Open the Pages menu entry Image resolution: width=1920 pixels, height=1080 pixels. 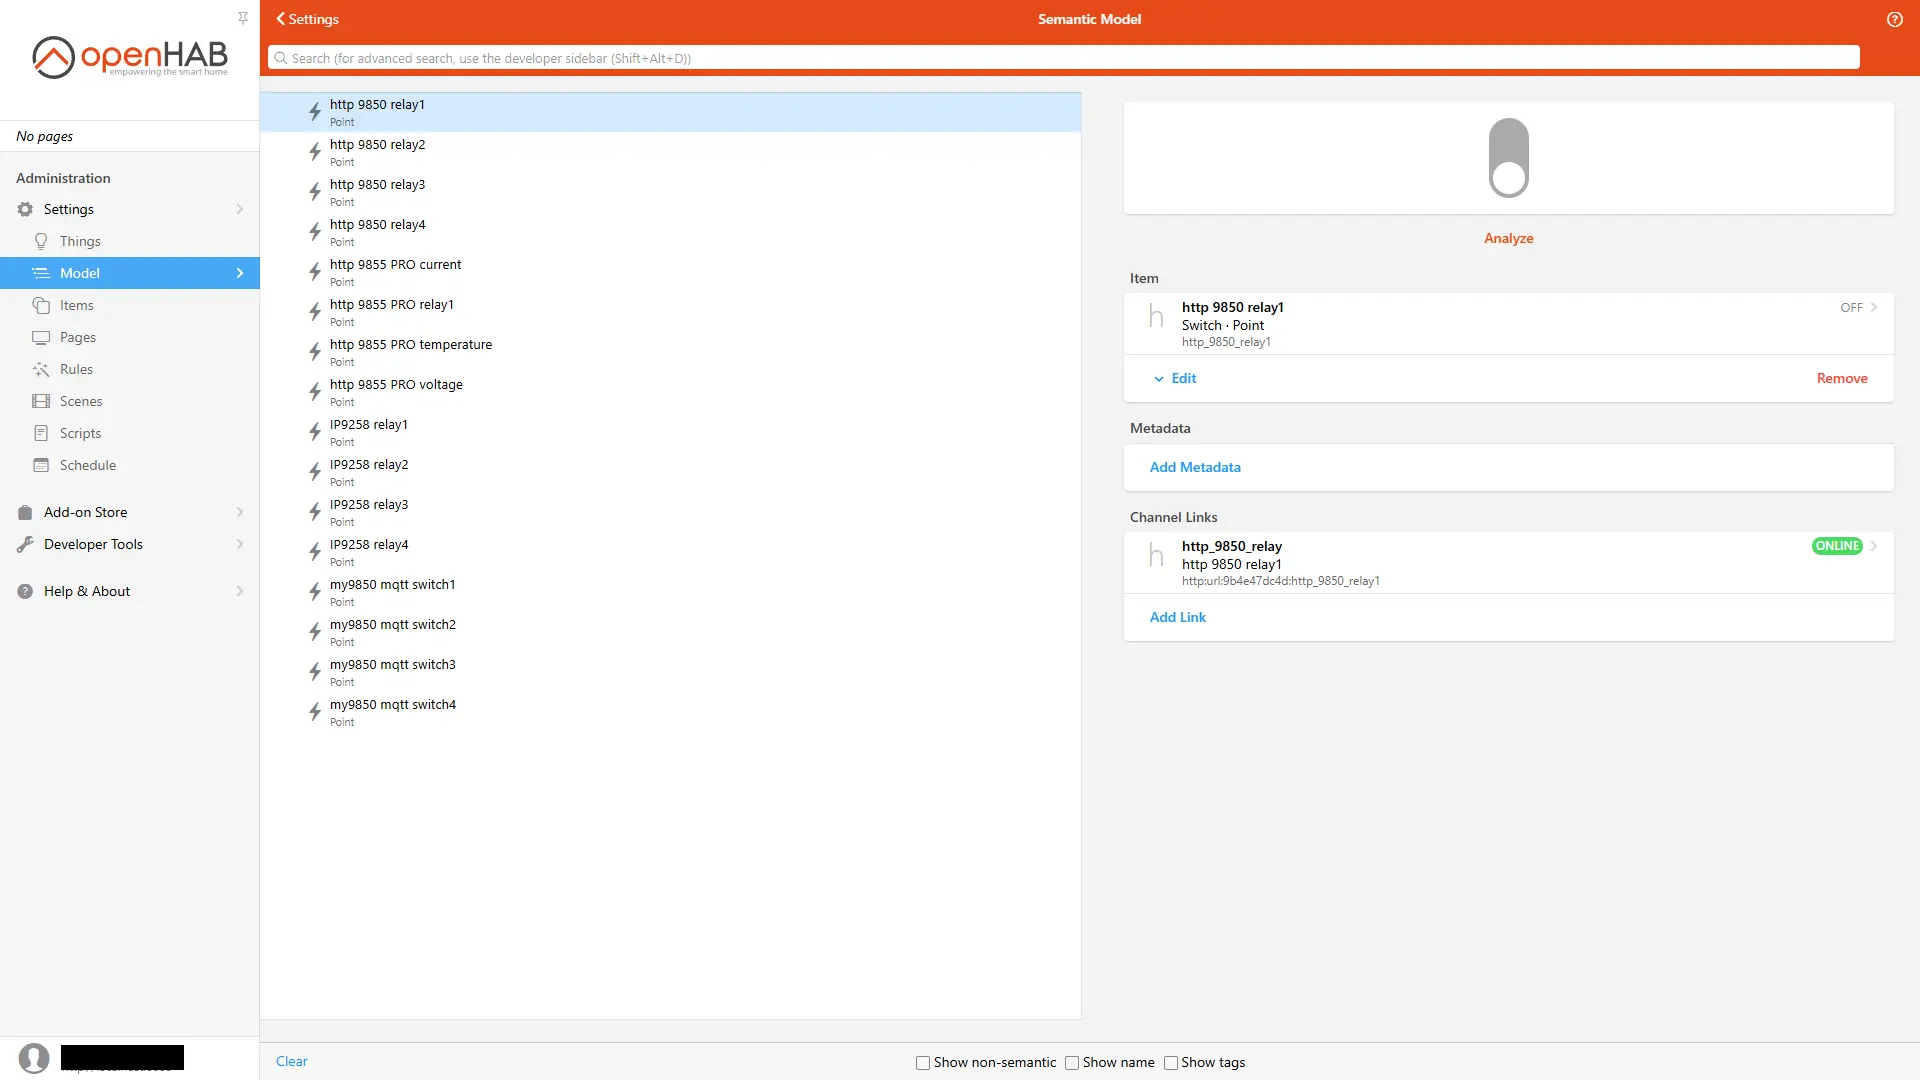(78, 337)
